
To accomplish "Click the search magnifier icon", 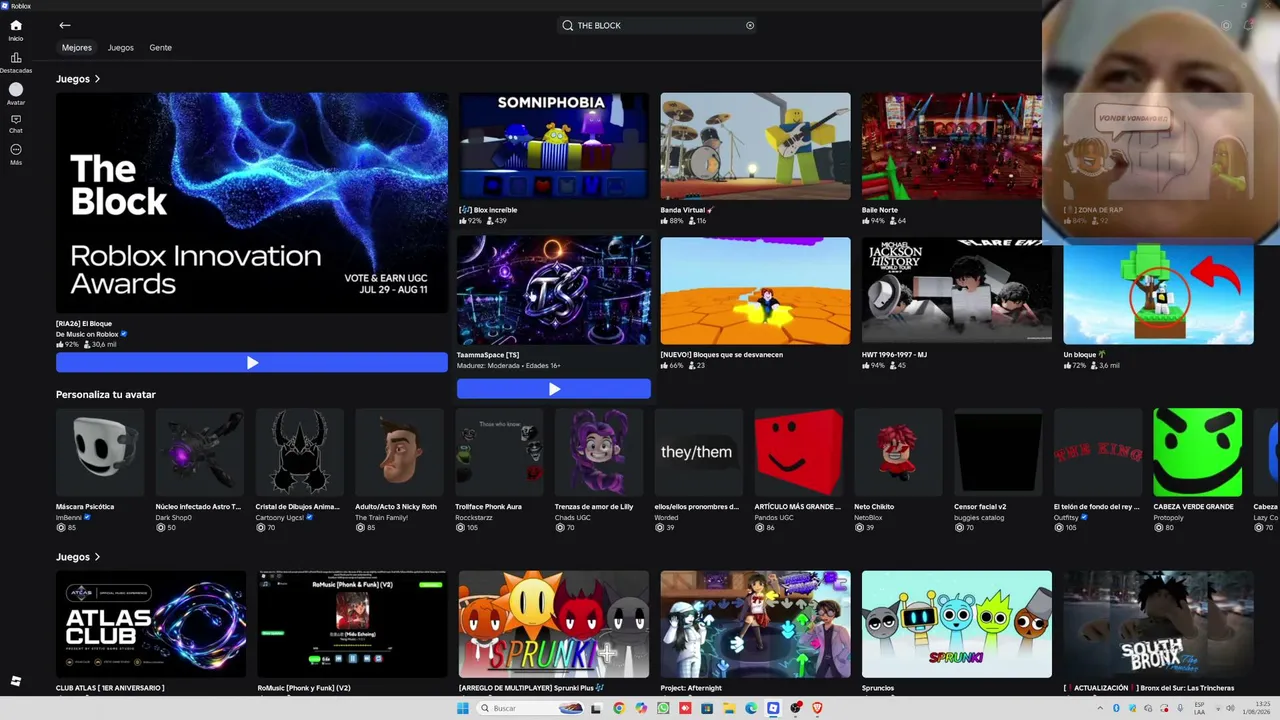I will tap(568, 25).
